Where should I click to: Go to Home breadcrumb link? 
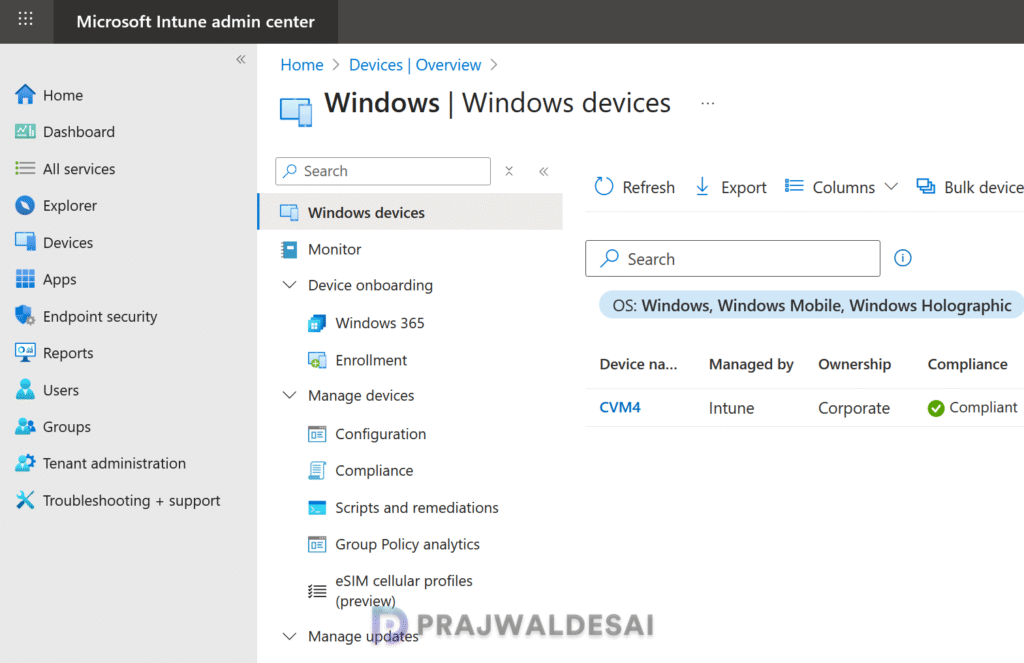click(x=302, y=65)
